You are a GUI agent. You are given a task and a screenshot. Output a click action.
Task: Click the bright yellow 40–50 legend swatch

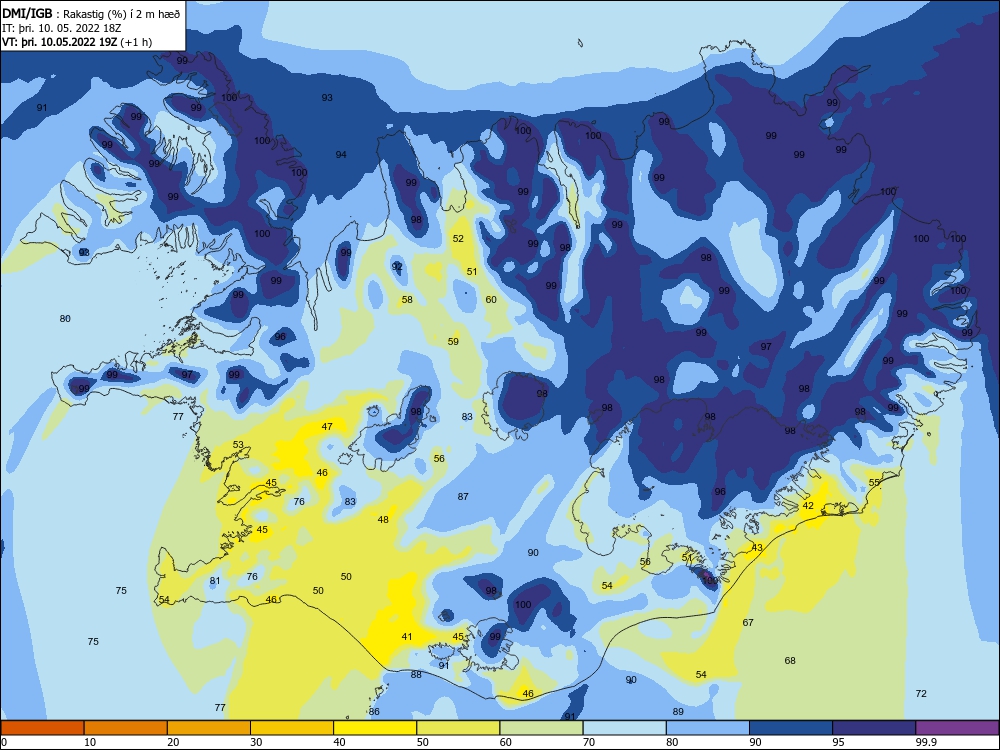point(375,728)
